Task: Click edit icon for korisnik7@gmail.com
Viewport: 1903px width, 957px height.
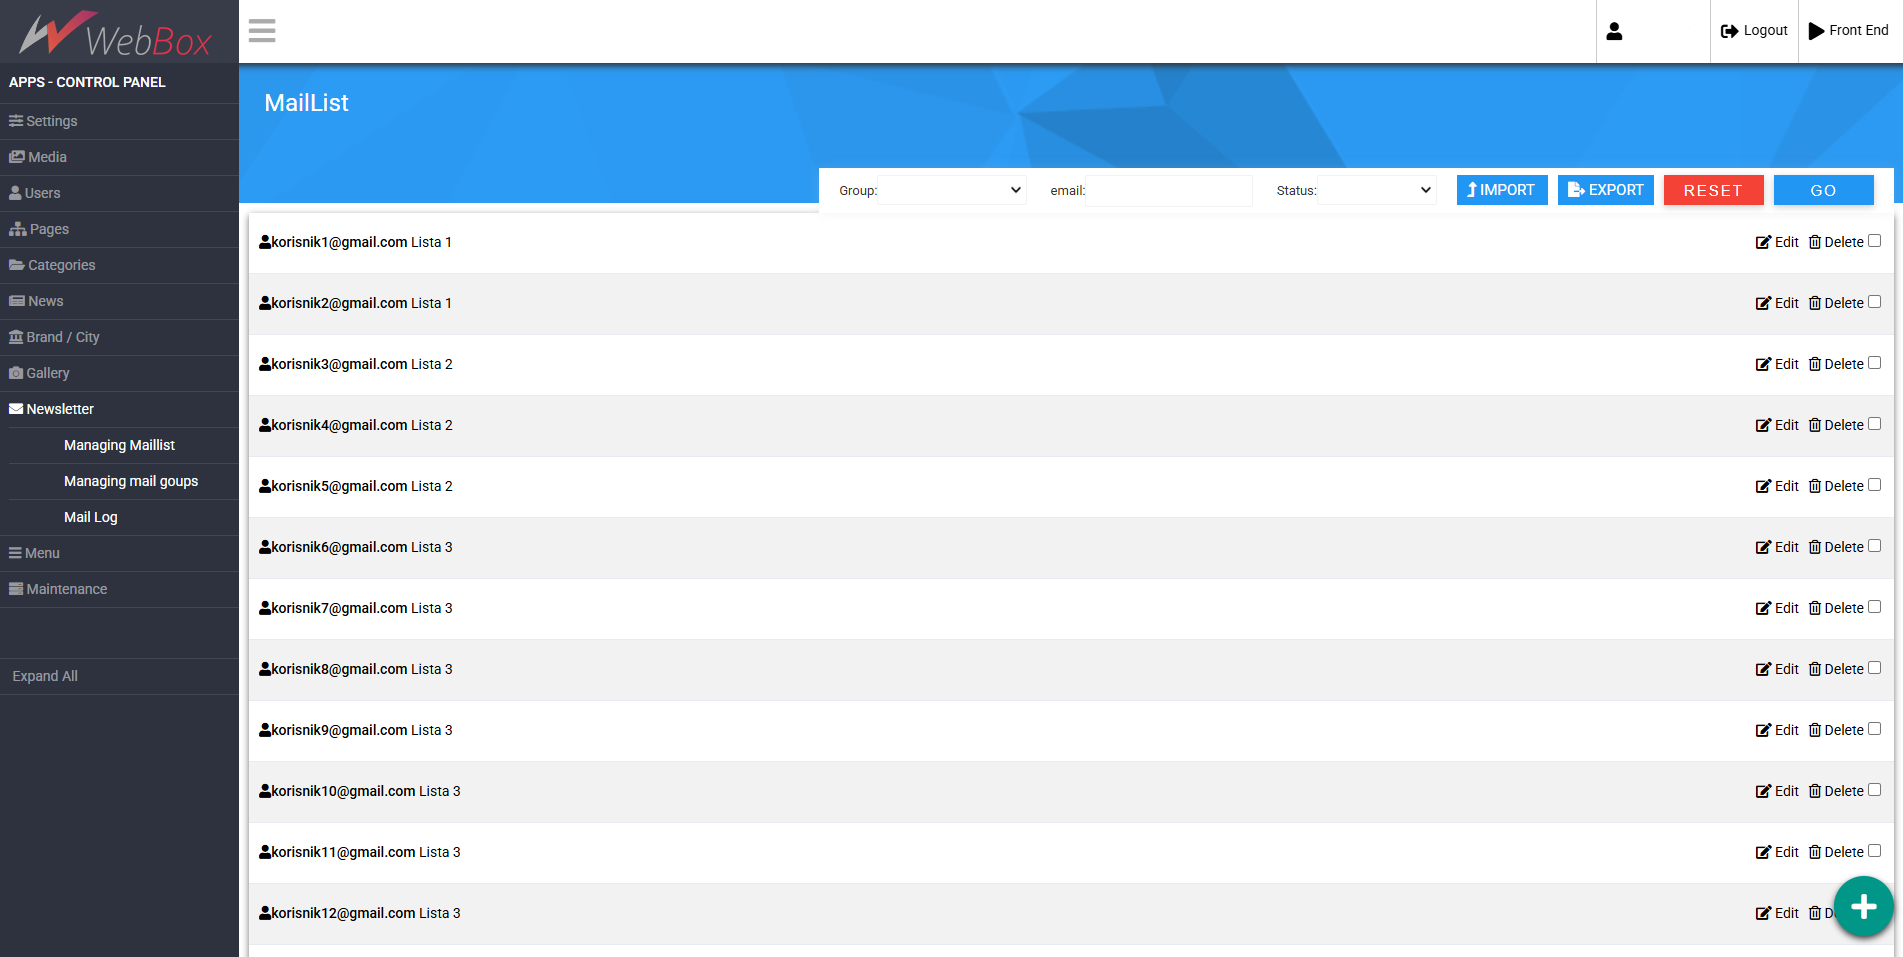Action: click(x=1763, y=609)
